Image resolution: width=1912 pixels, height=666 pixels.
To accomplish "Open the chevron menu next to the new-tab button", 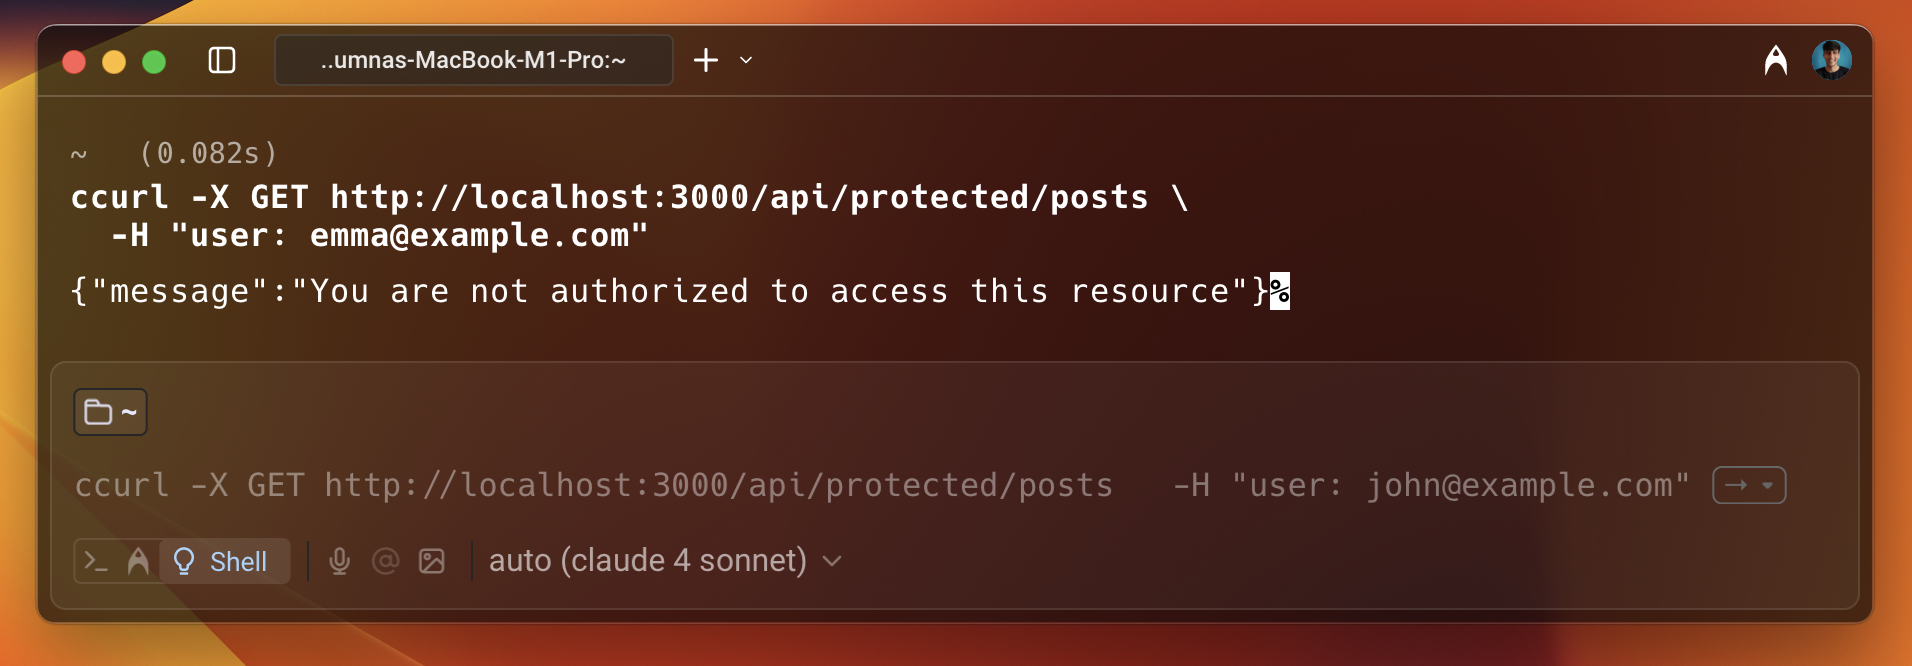I will tap(743, 60).
